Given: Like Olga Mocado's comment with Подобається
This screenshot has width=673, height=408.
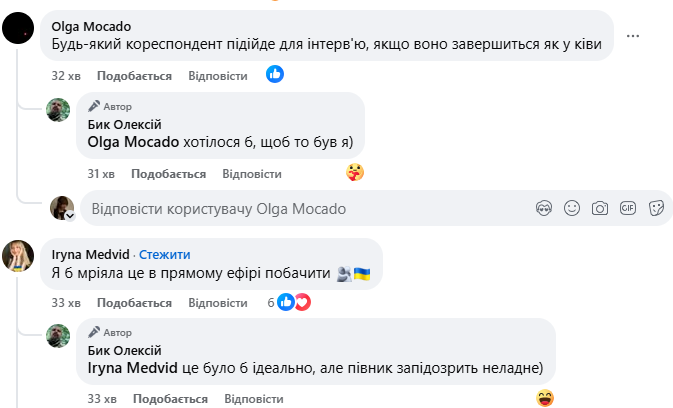Looking at the screenshot, I should click(x=134, y=76).
